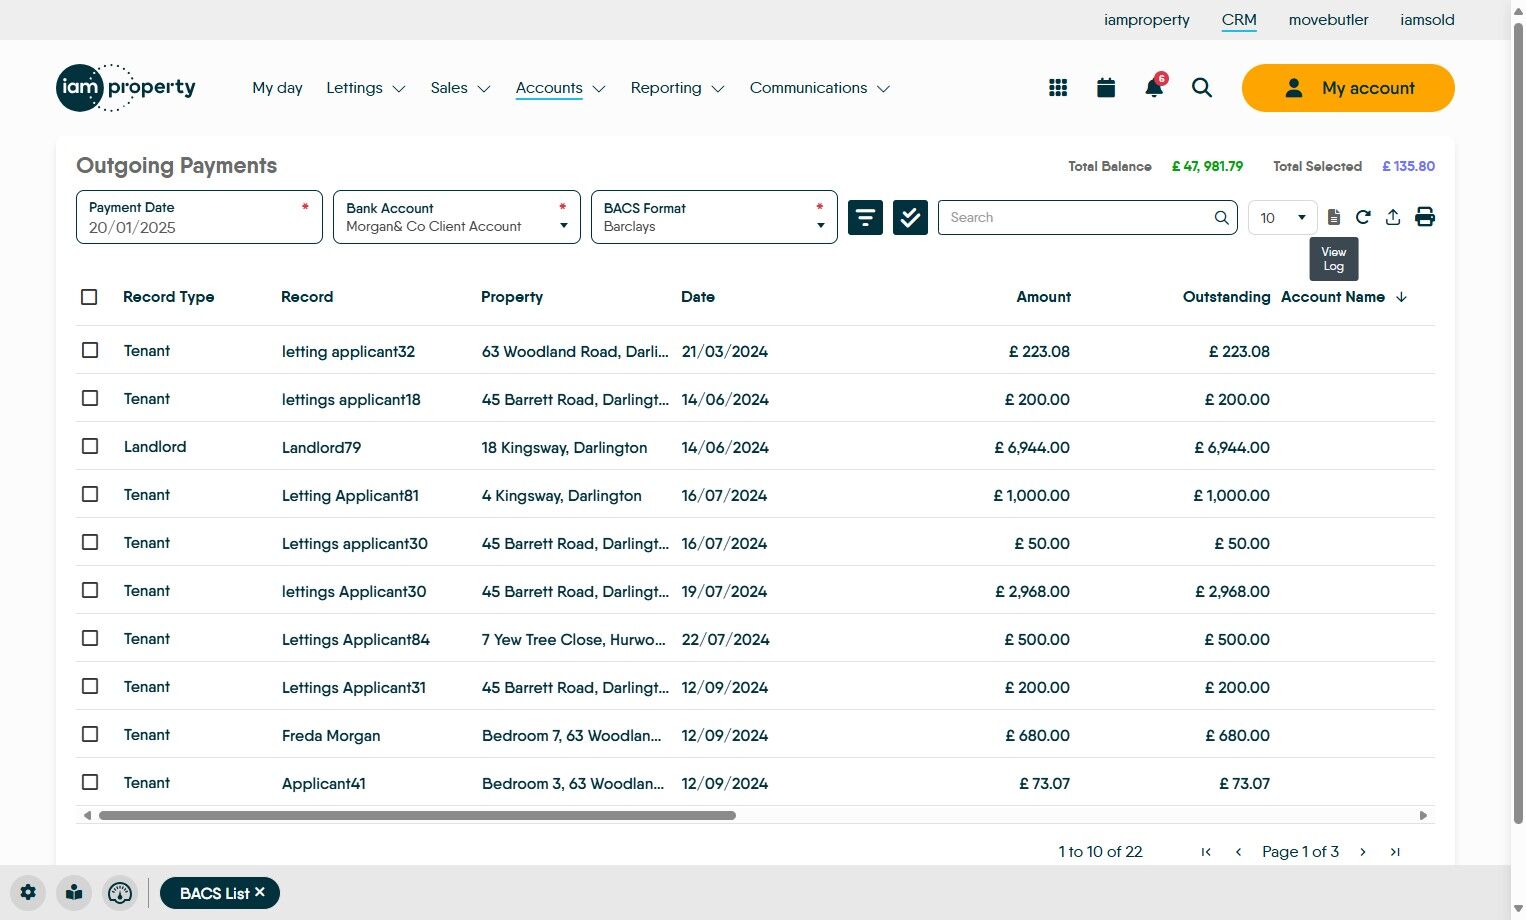Refresh the outgoing payments list
1526x920 pixels.
click(1363, 217)
